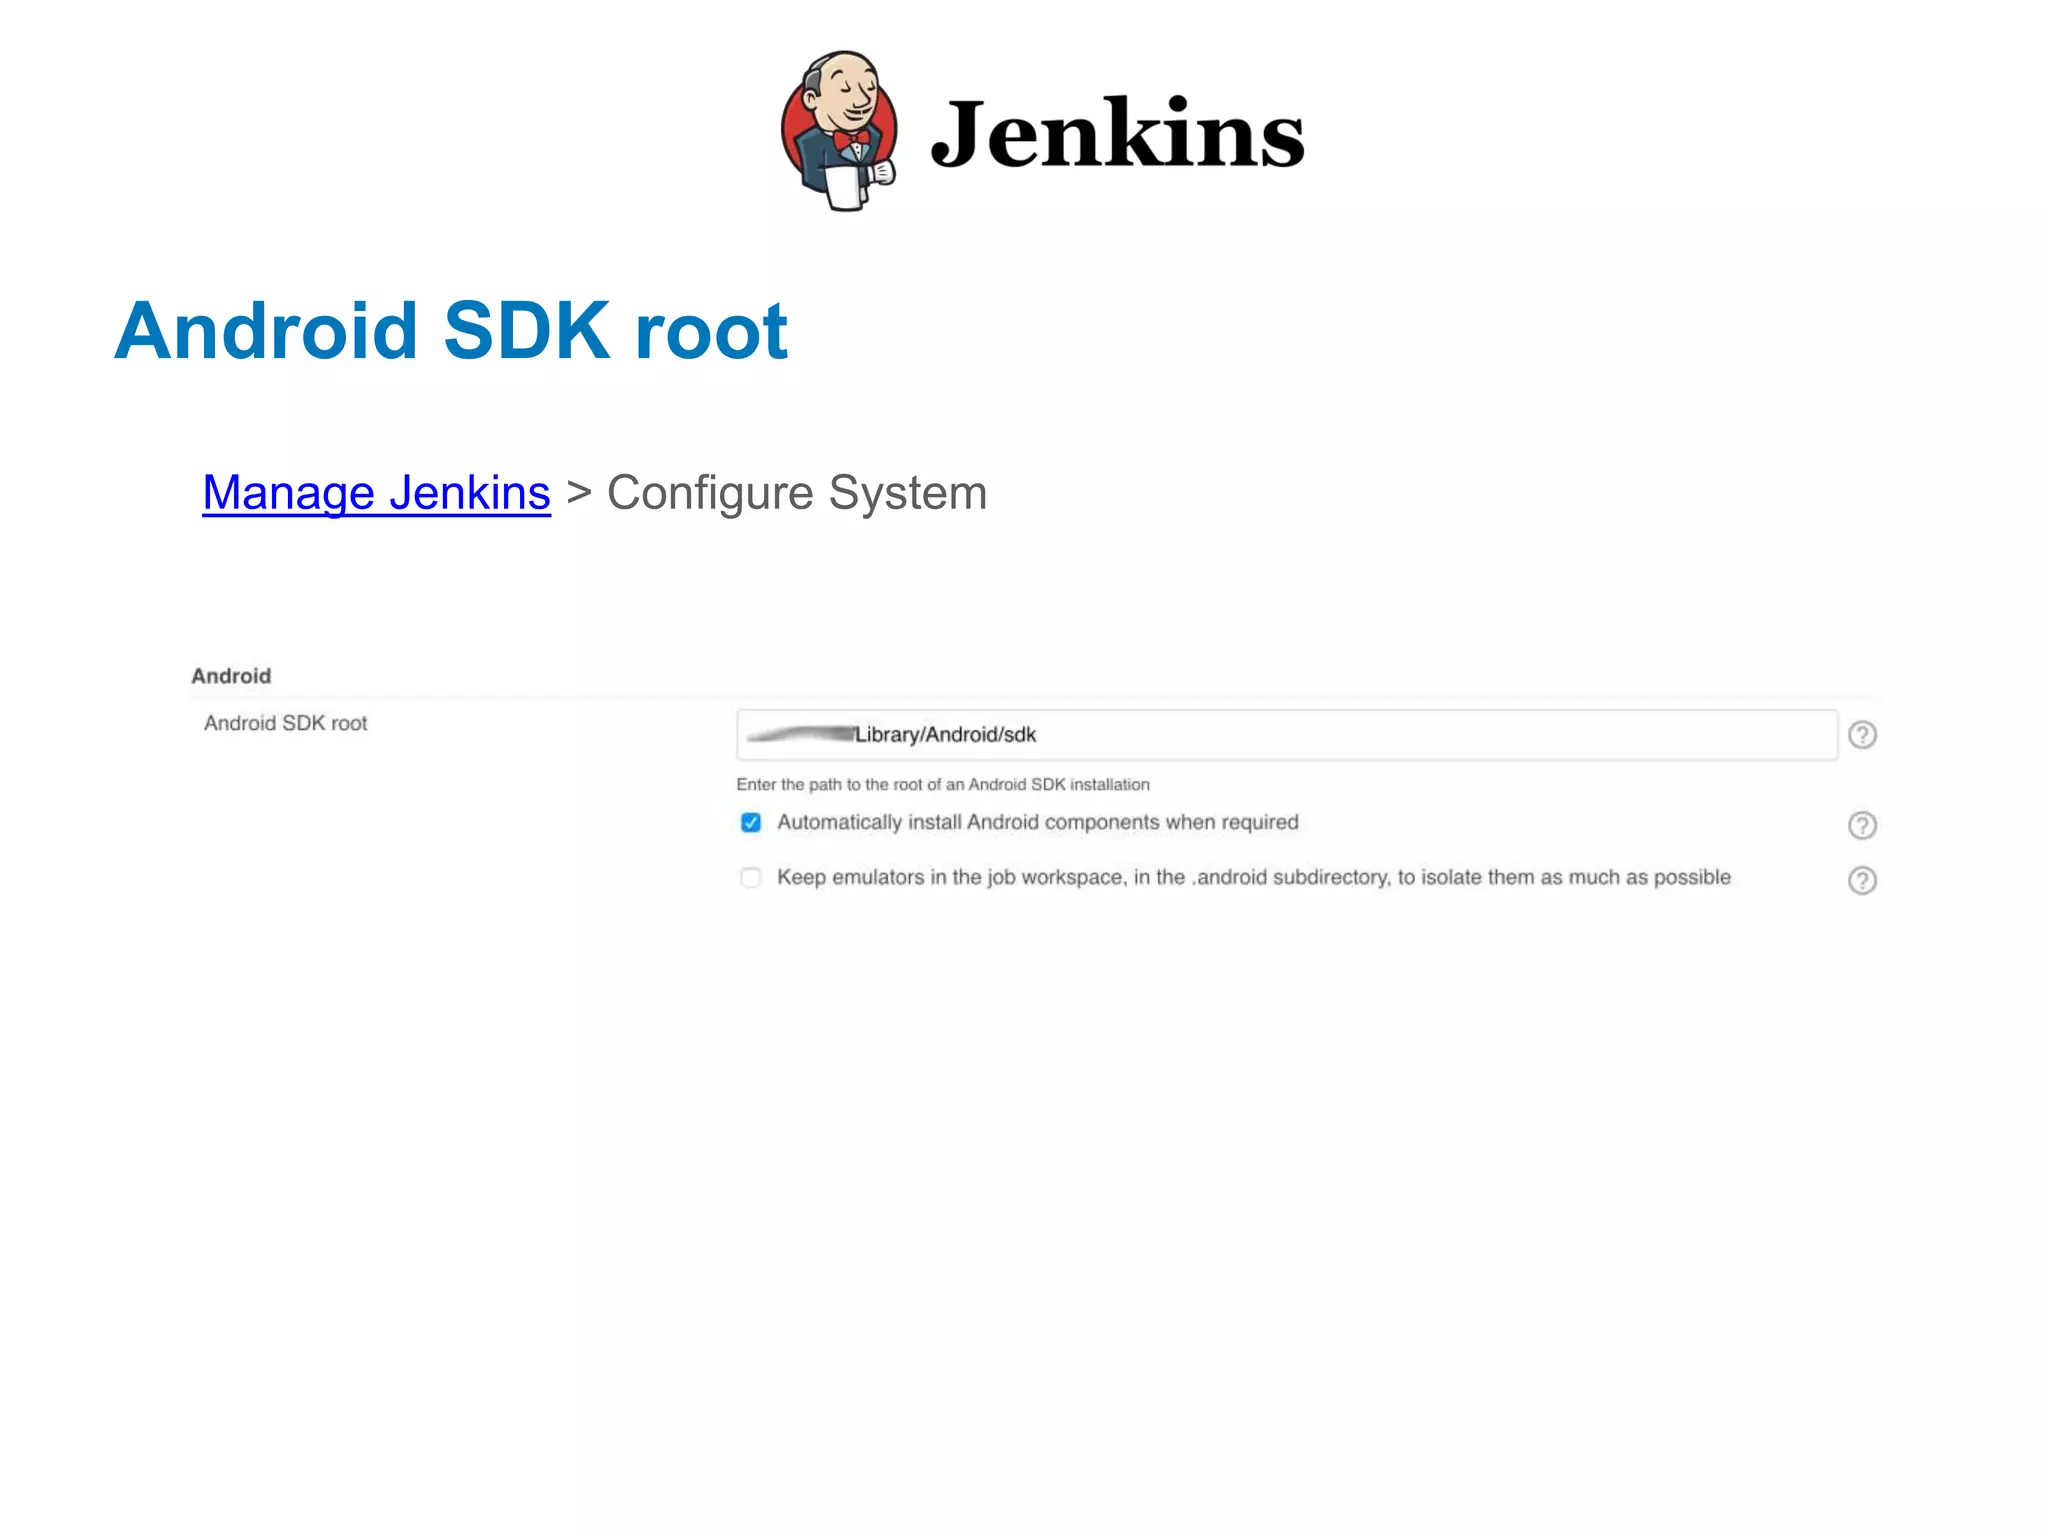Click the Jenkins wordmark text
Viewport: 2048px width, 1536px height.
click(x=1117, y=133)
